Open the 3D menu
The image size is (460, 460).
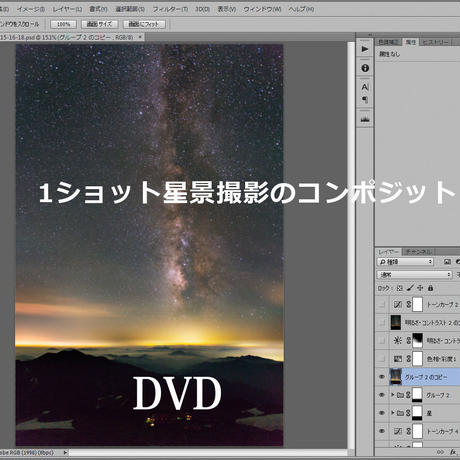pos(202,9)
